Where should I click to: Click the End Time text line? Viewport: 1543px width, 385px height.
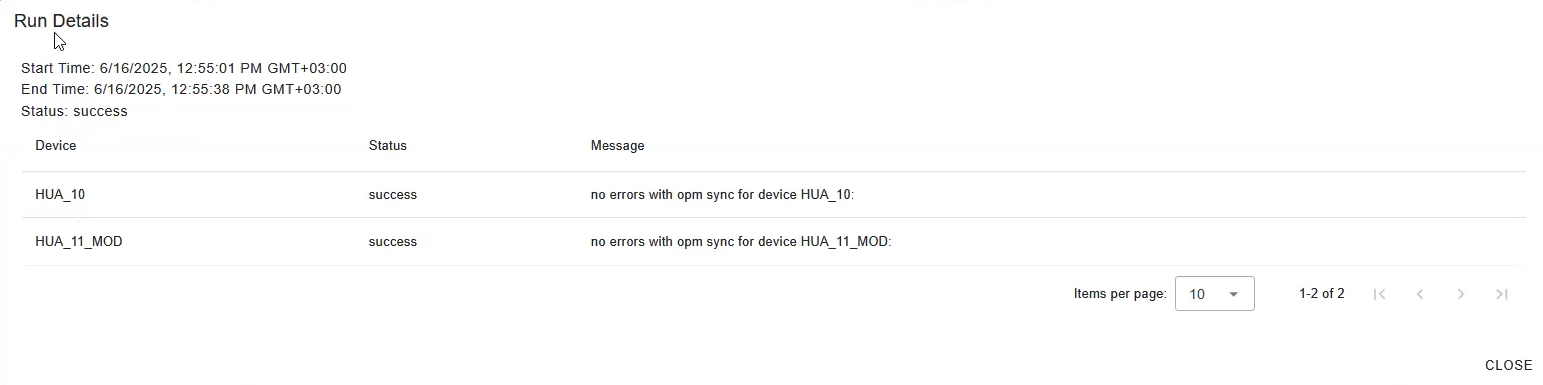pyautogui.click(x=181, y=90)
